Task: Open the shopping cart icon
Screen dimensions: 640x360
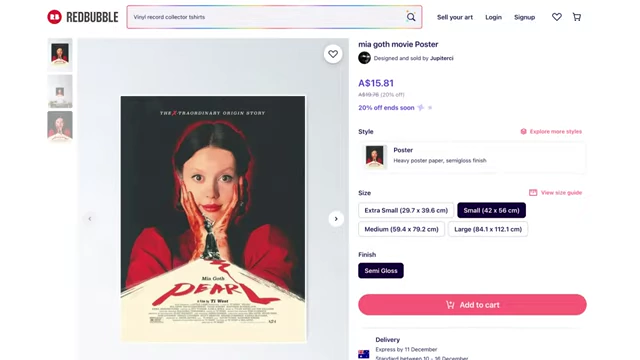Action: click(x=577, y=17)
